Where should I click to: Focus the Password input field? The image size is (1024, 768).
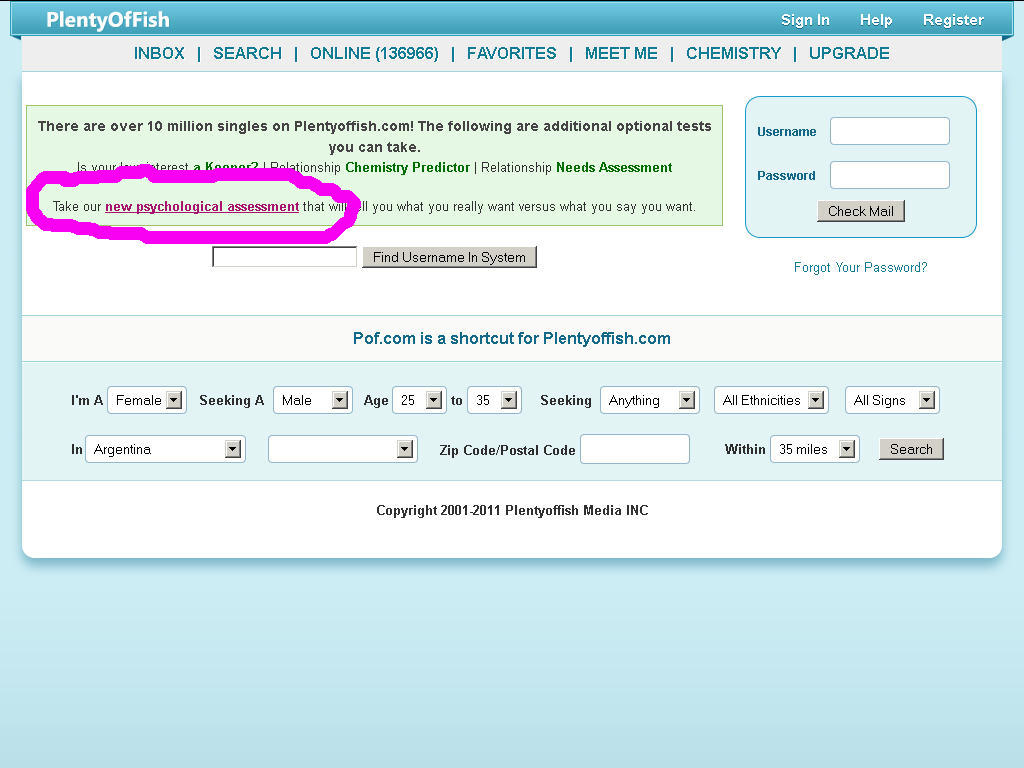click(x=889, y=175)
